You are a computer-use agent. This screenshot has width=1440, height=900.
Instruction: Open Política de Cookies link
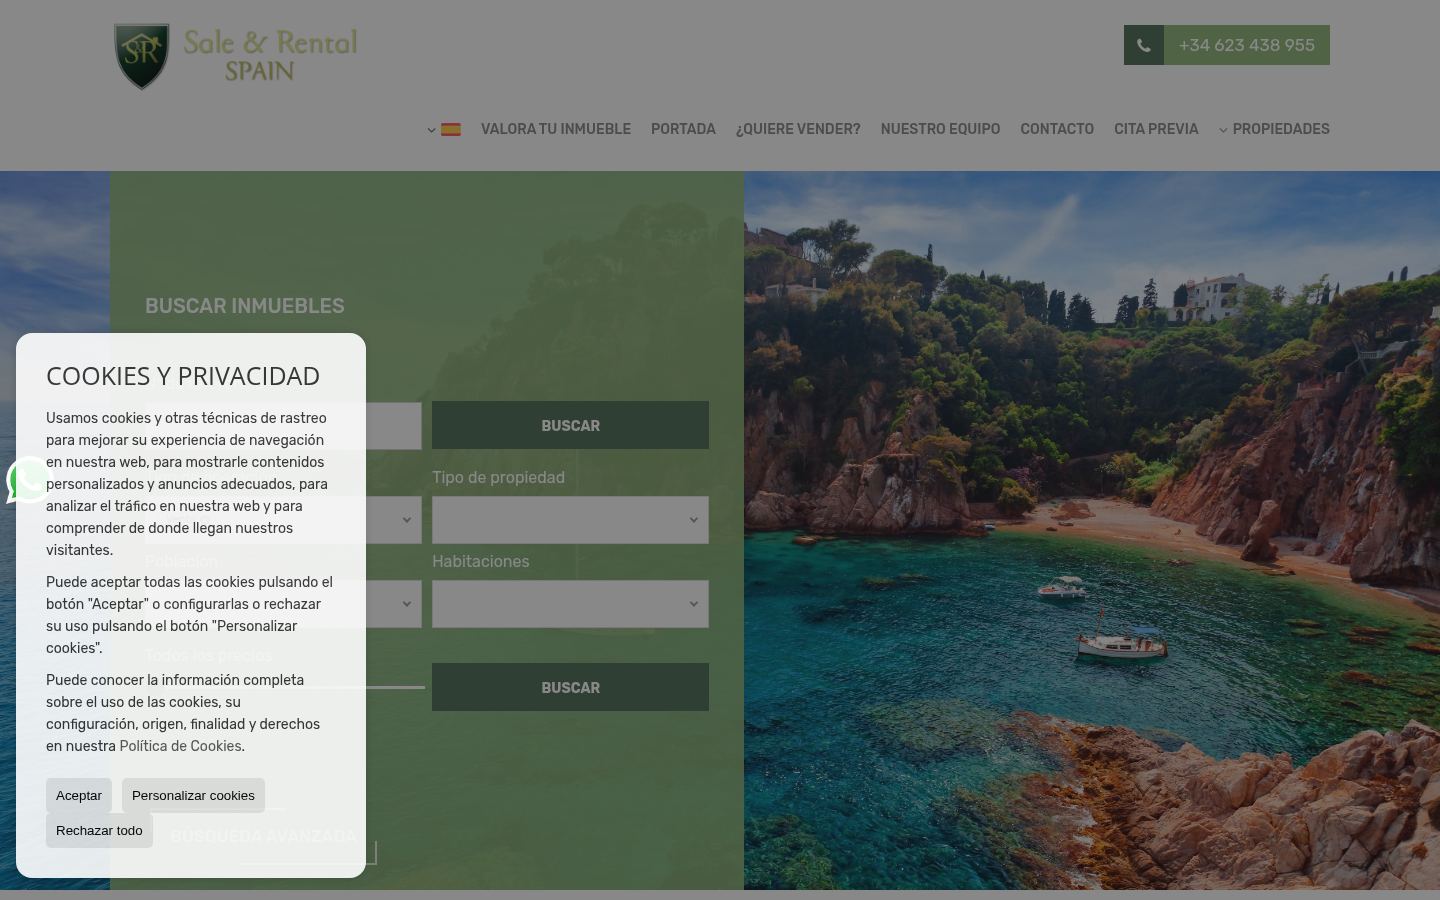180,746
